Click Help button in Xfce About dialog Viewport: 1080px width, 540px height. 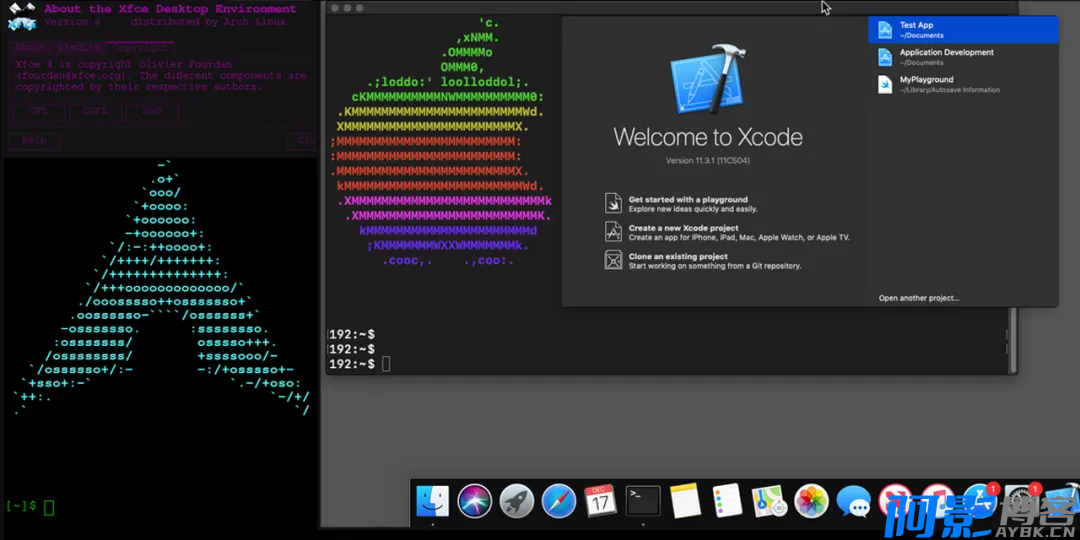(x=34, y=141)
